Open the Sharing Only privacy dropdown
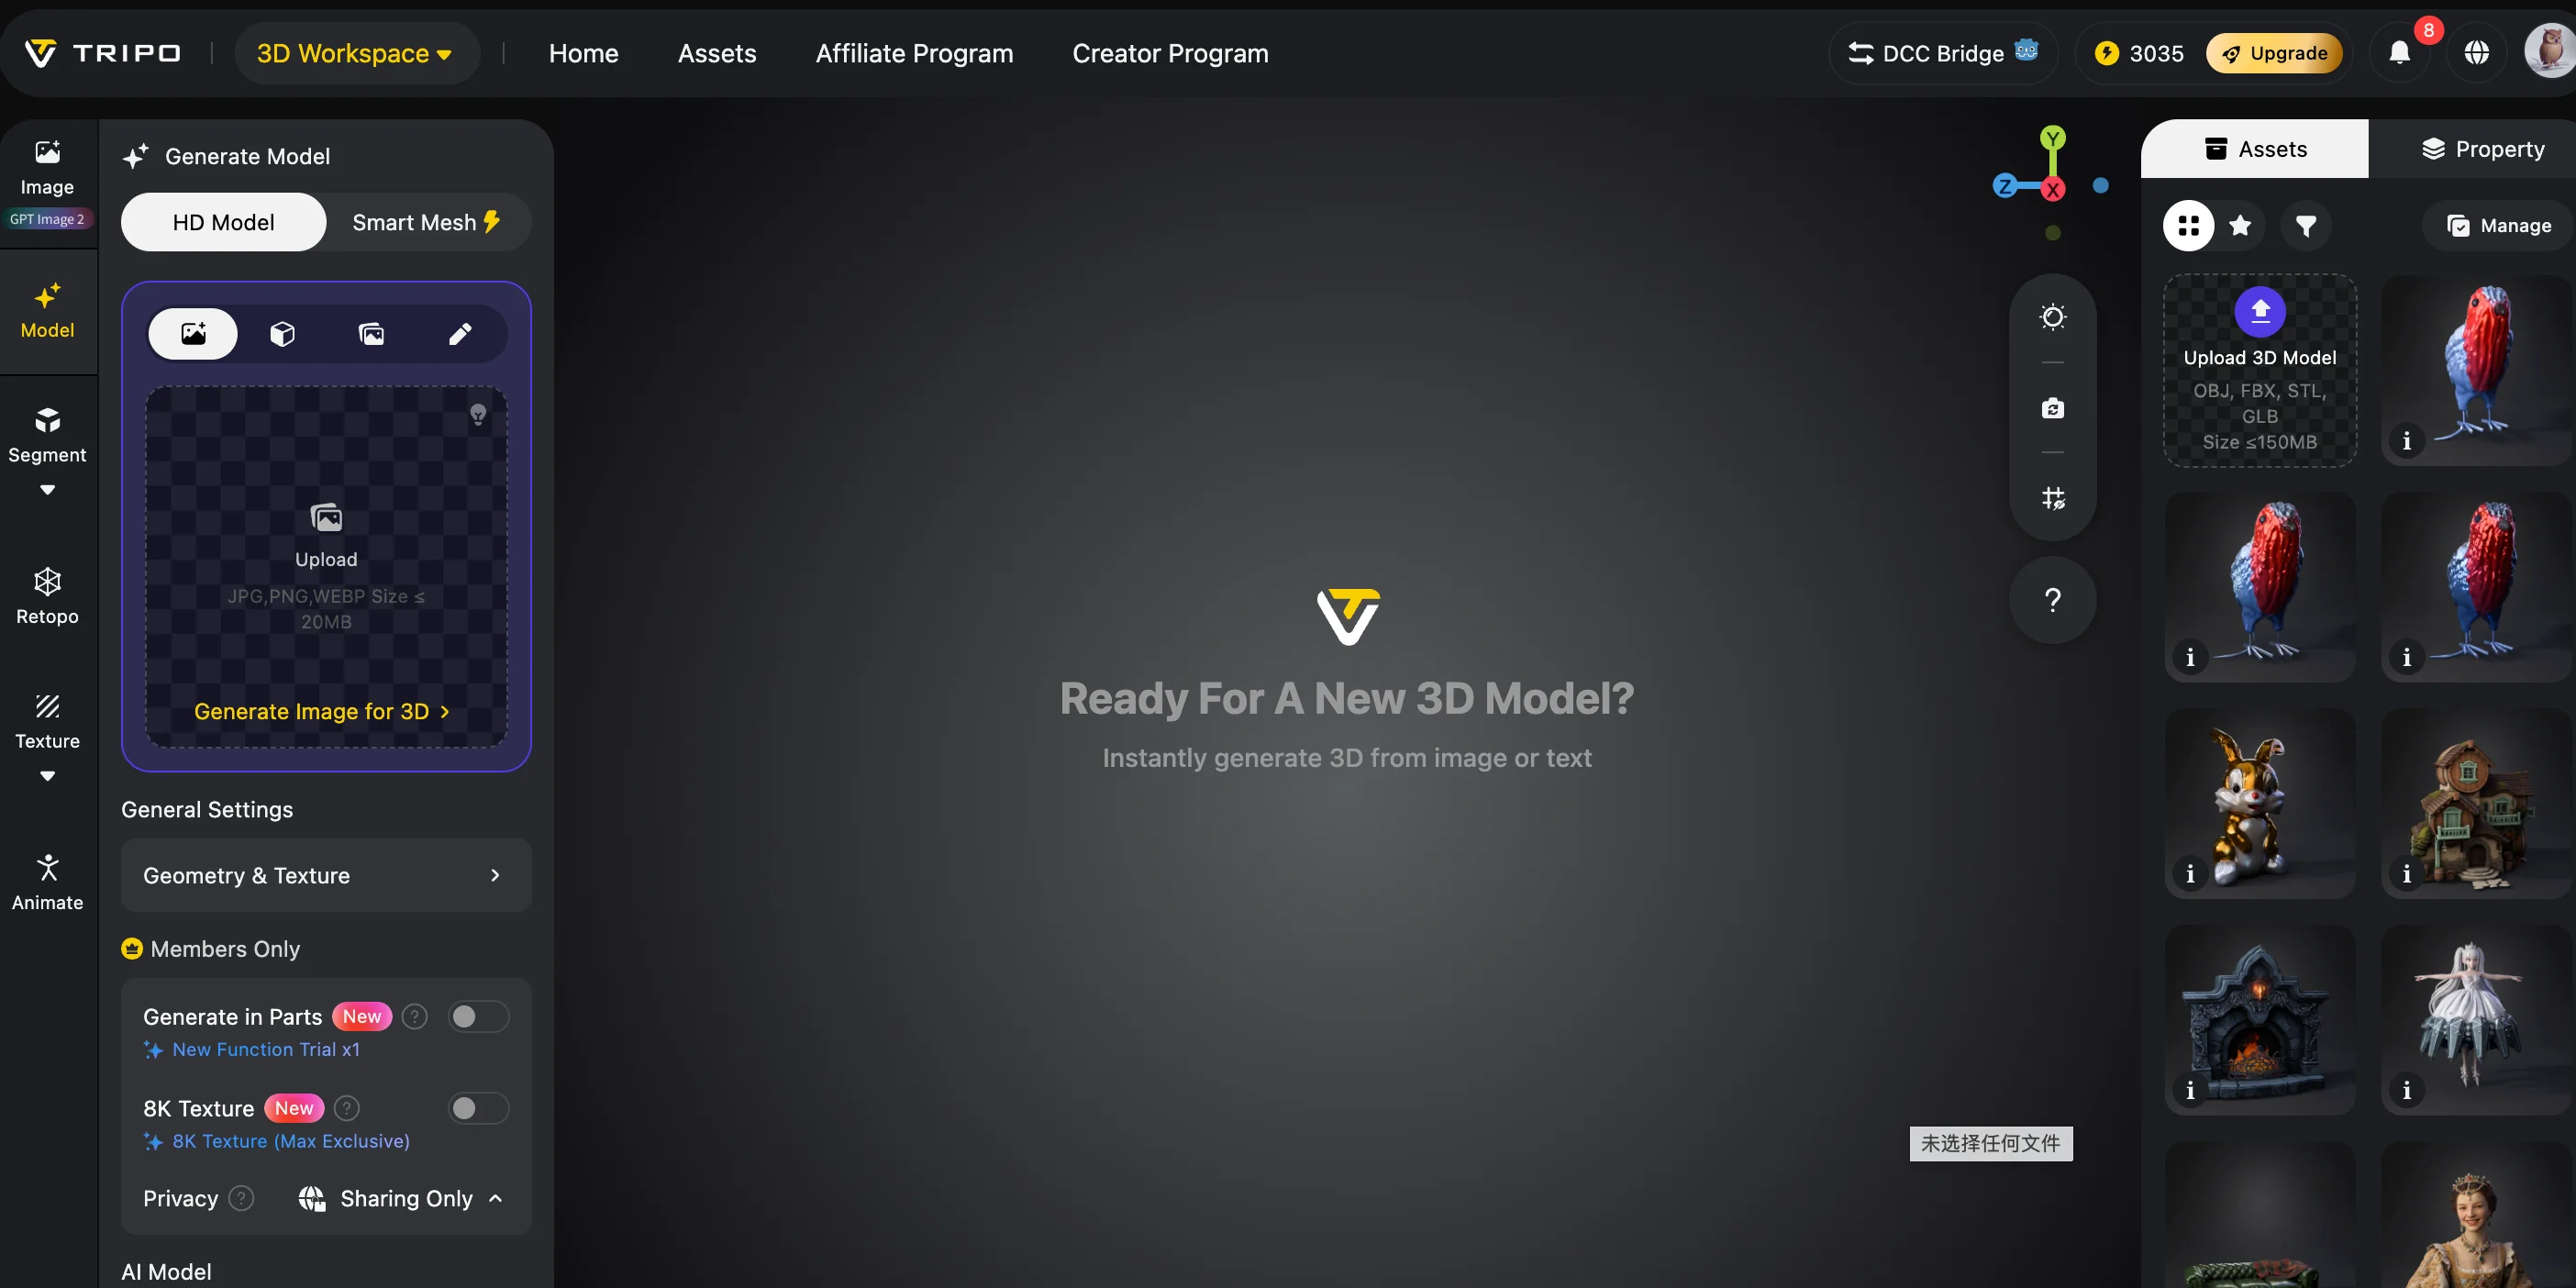 (401, 1198)
